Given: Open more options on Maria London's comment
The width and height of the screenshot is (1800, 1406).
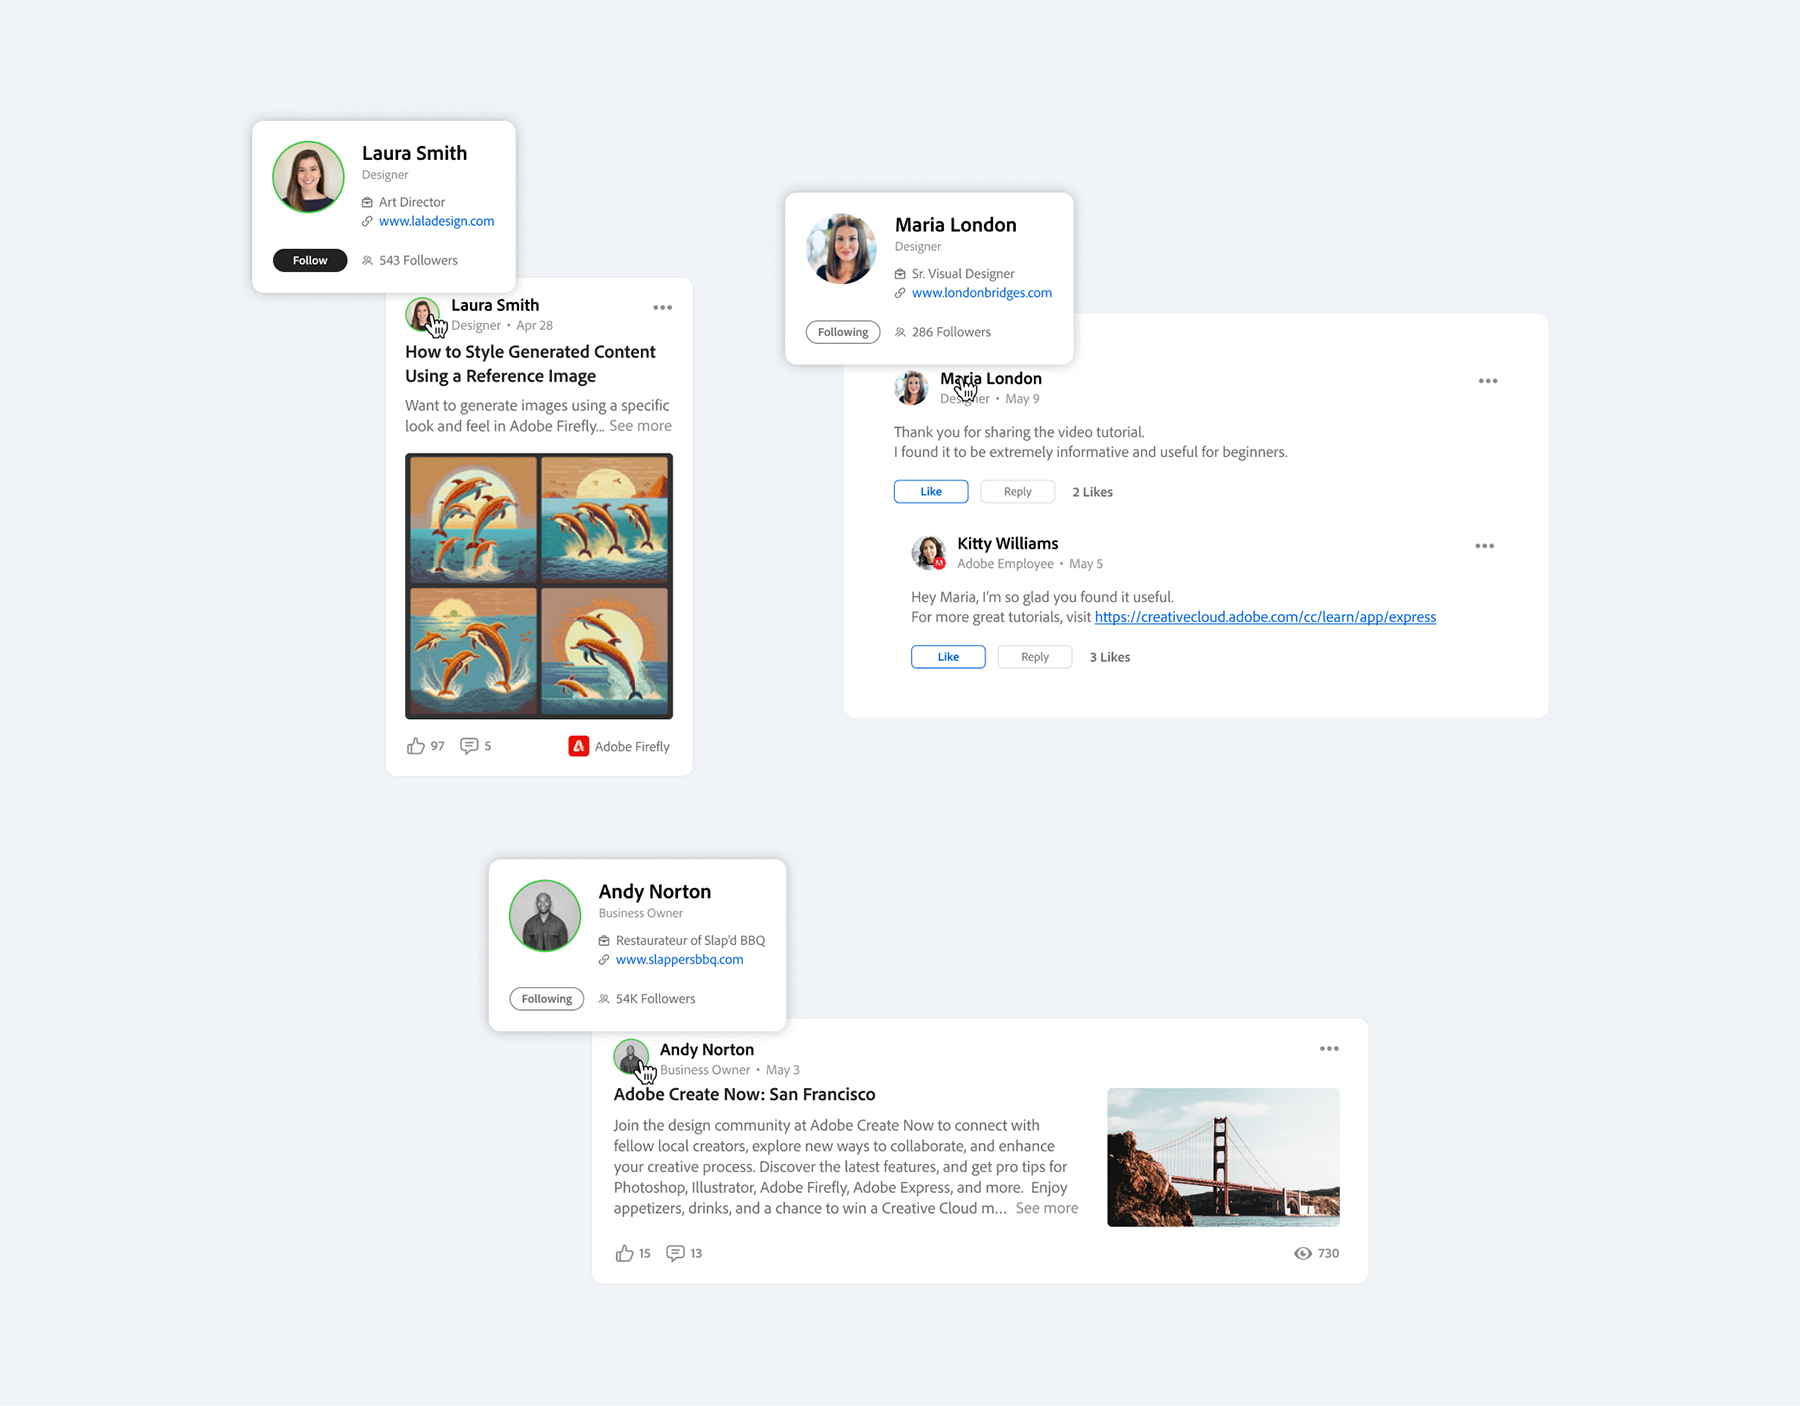Looking at the screenshot, I should click(1487, 381).
